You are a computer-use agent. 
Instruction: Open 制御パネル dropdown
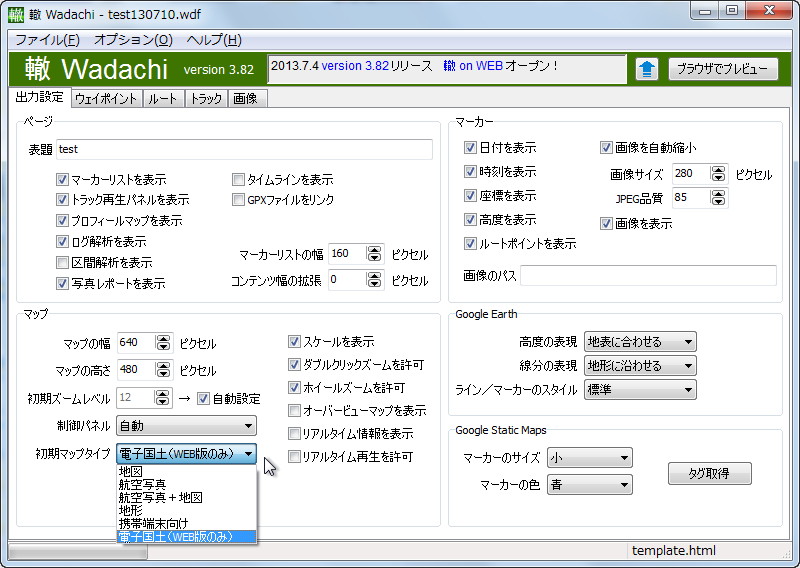186,426
